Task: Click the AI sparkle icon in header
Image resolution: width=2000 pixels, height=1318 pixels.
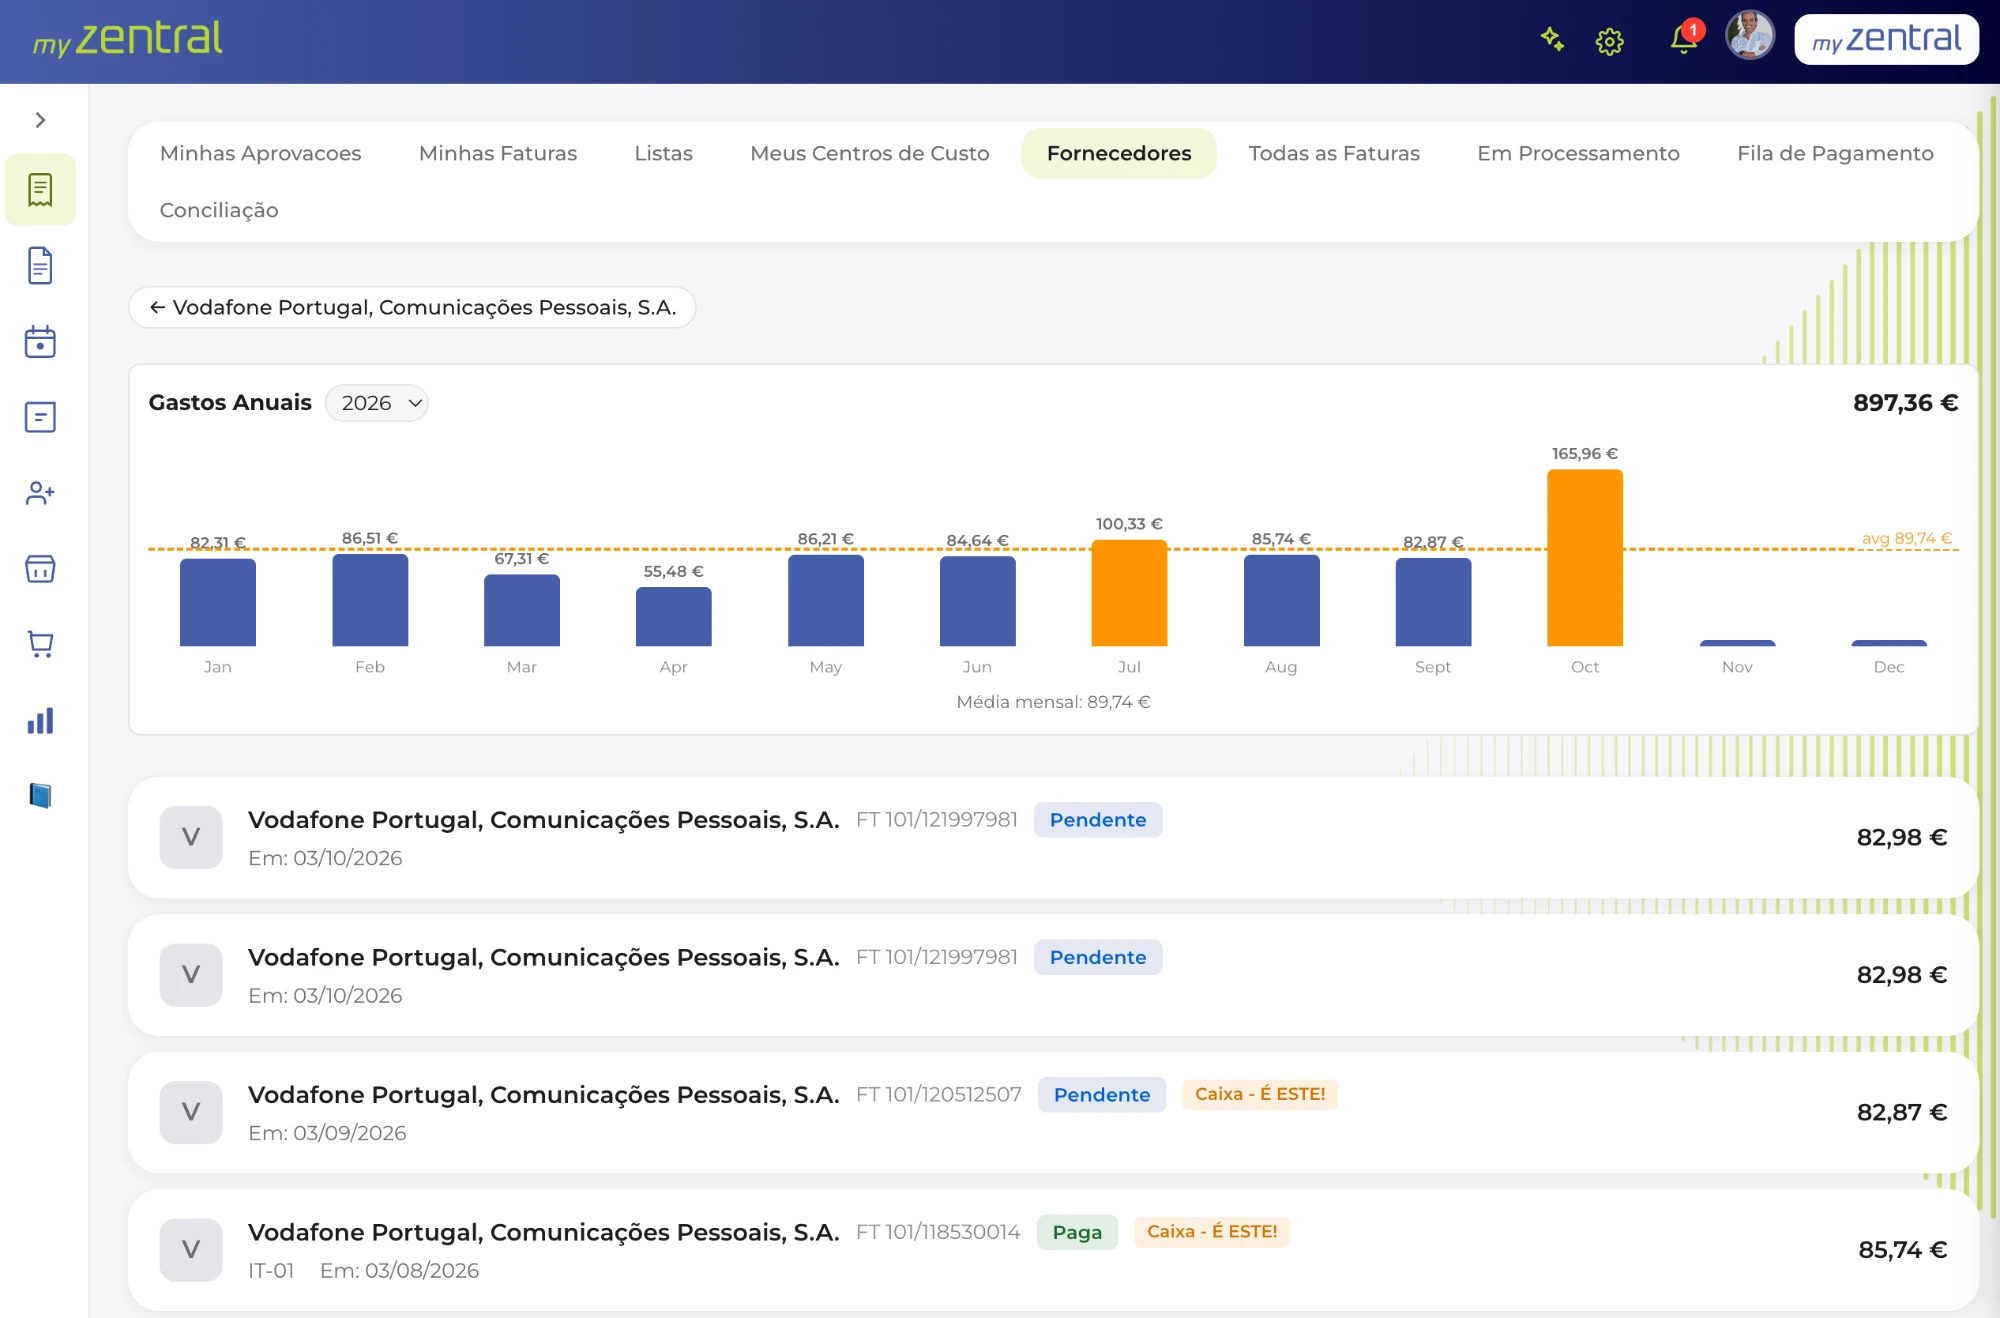Action: pos(1552,40)
